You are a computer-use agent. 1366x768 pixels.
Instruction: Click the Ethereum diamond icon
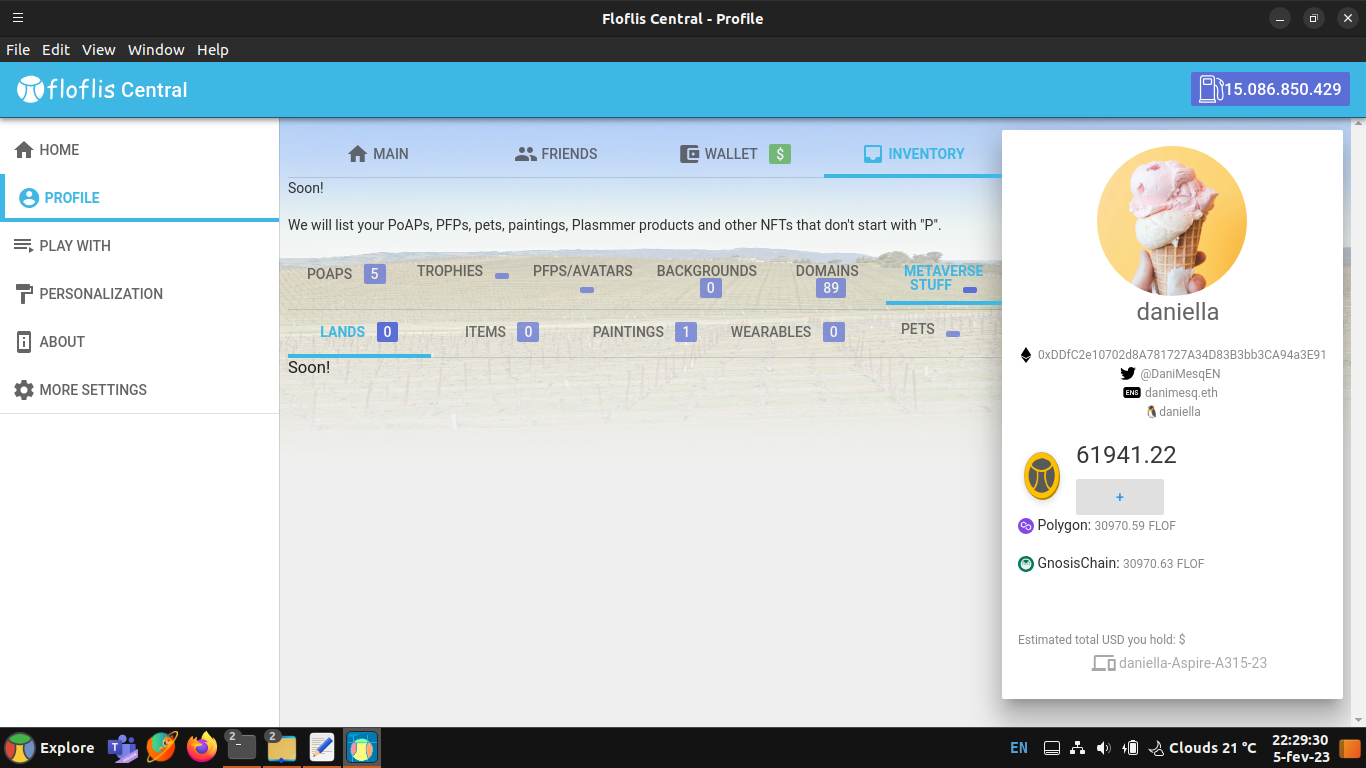1025,355
